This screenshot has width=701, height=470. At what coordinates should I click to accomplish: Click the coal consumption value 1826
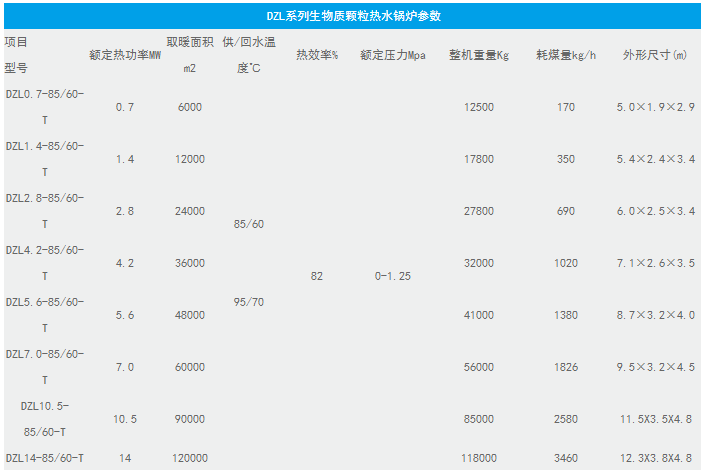566,367
